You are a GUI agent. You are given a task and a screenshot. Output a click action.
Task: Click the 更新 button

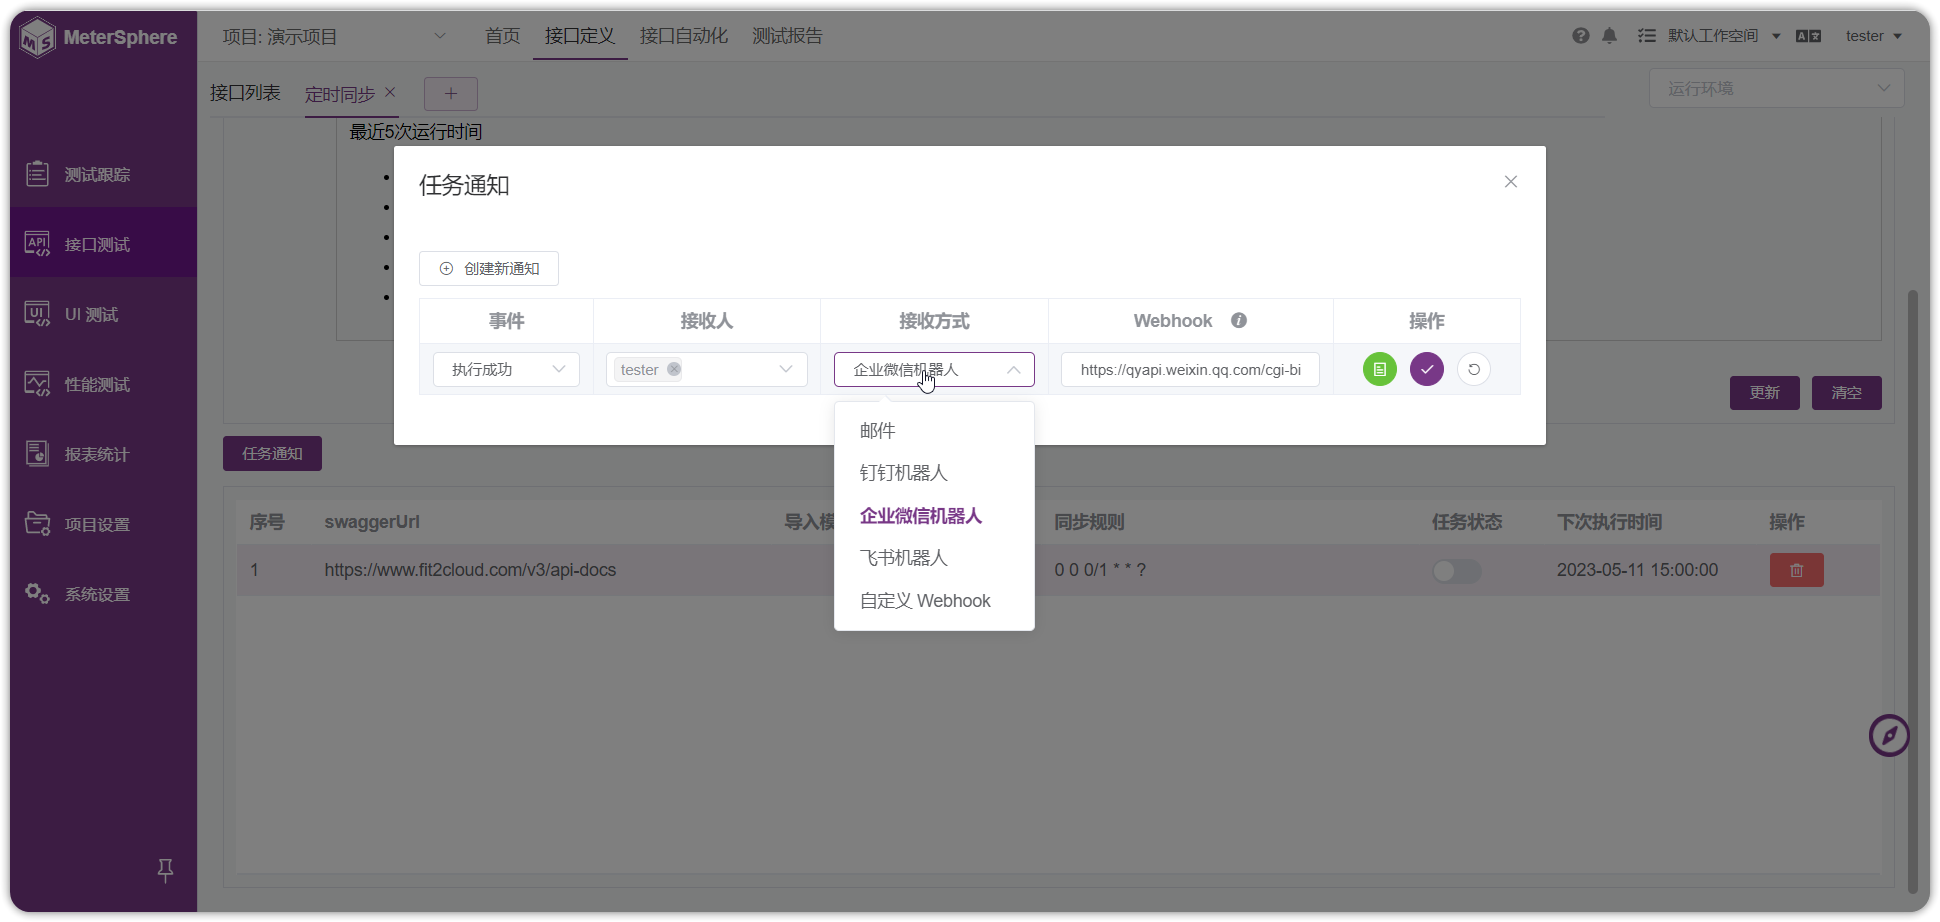click(x=1765, y=393)
